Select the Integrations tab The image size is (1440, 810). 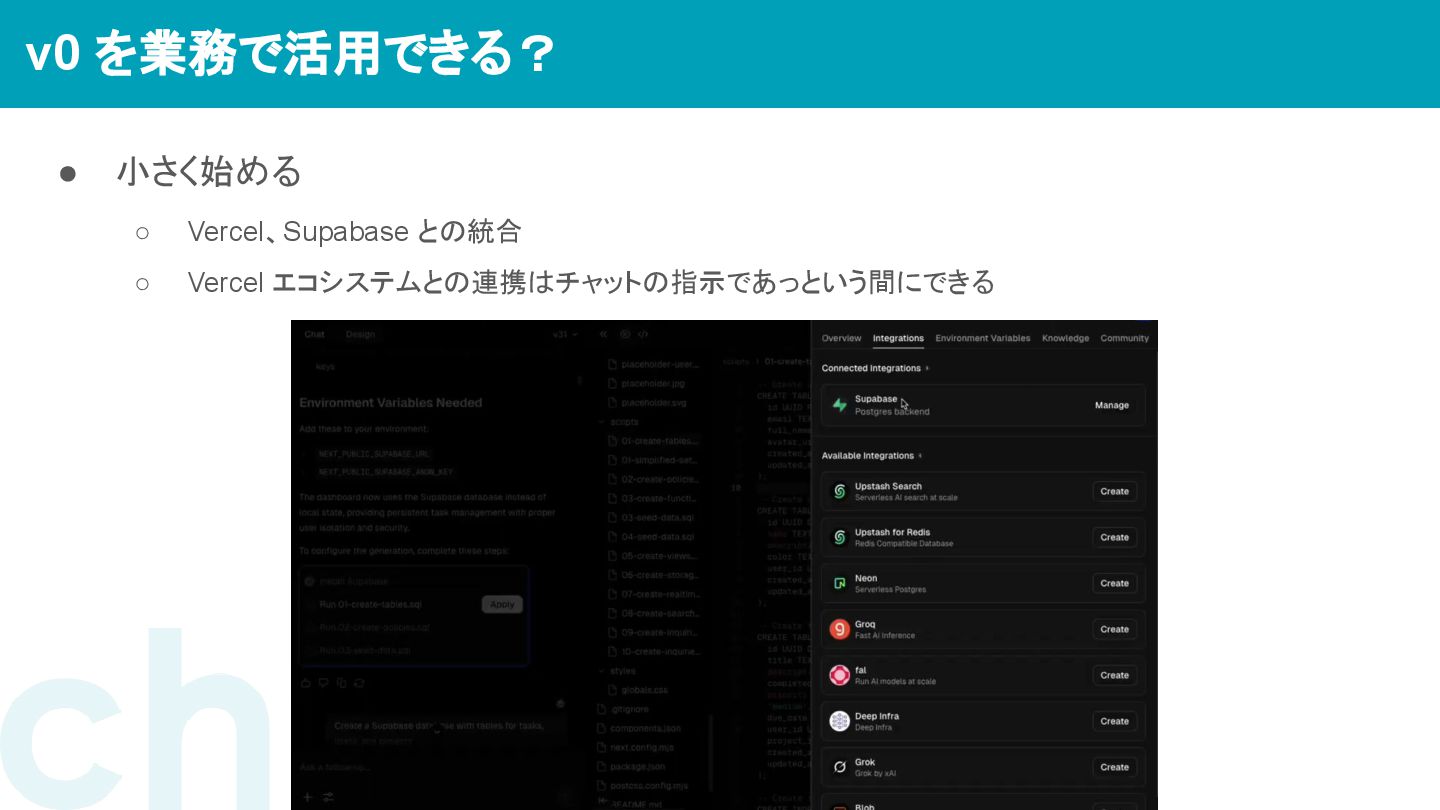[898, 338]
